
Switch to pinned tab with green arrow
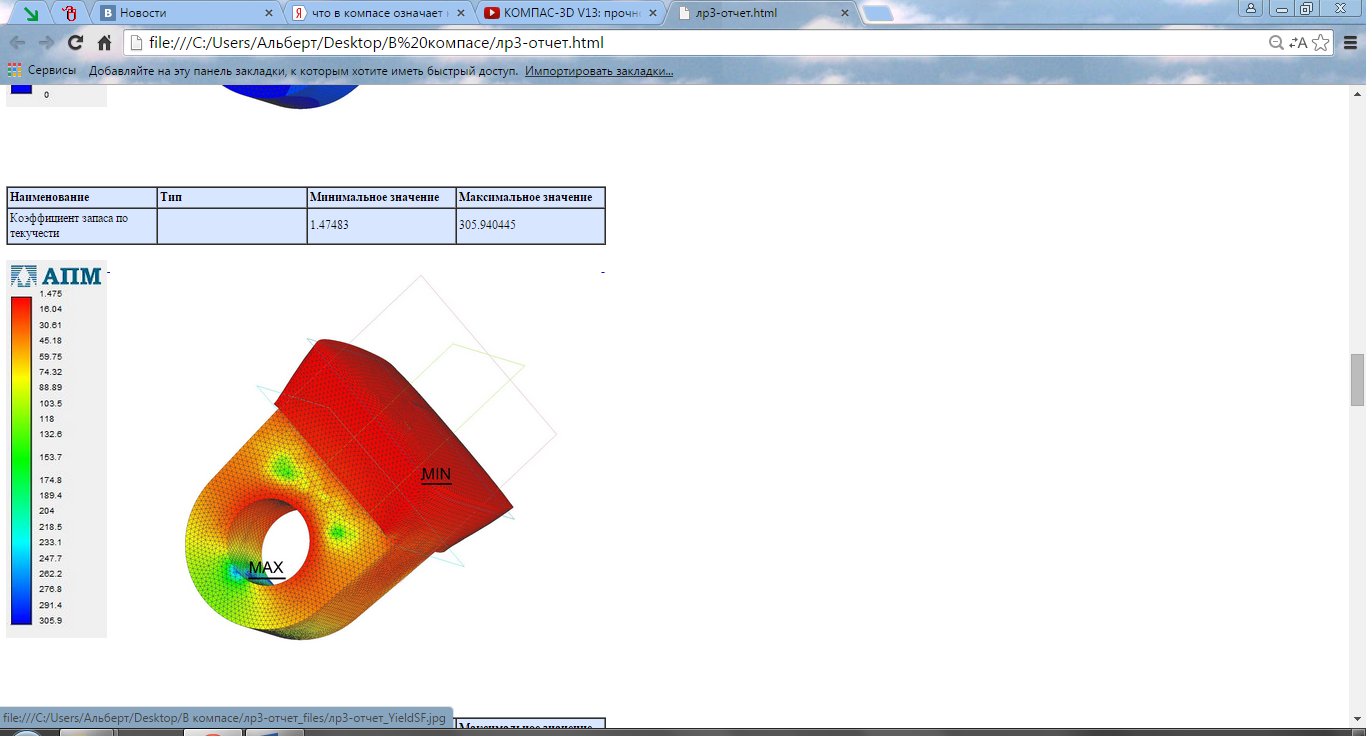click(32, 14)
